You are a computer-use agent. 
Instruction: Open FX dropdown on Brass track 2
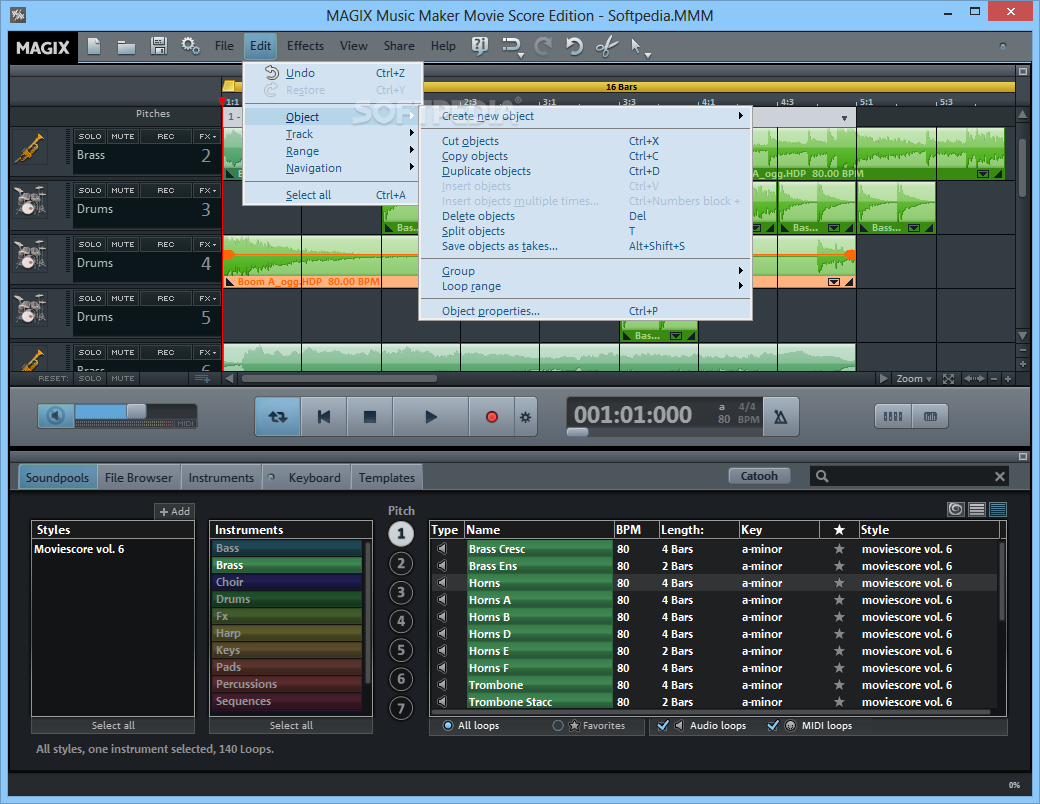[208, 136]
